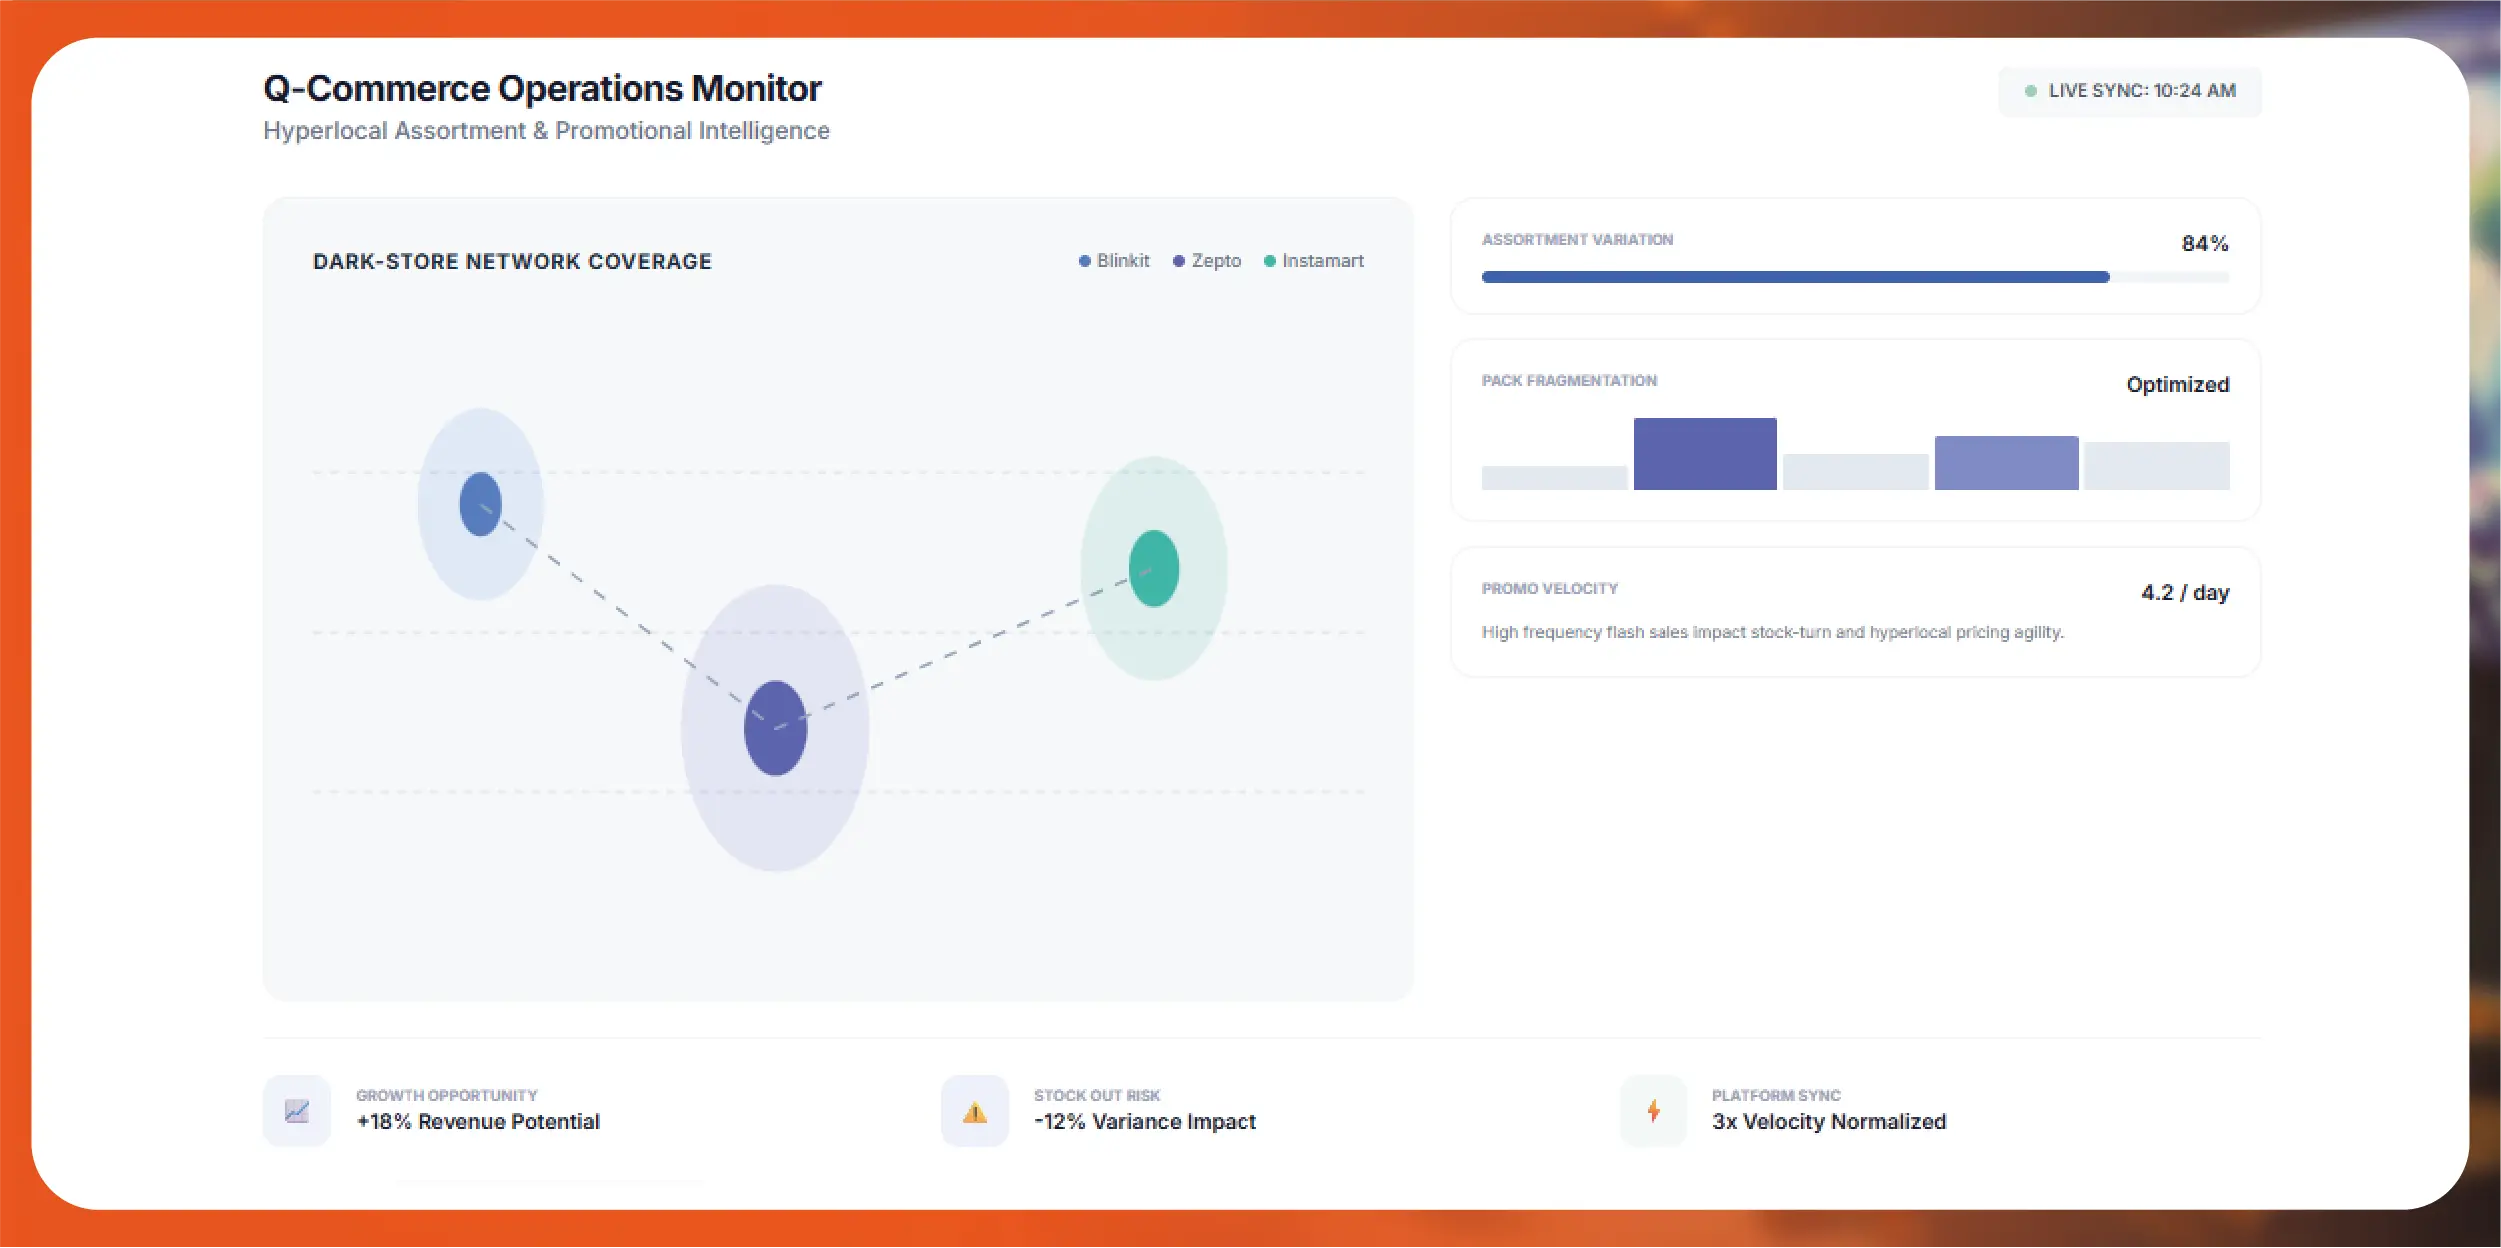Image resolution: width=2501 pixels, height=1248 pixels.
Task: Click the STOCK OUT RISK label
Action: (1097, 1096)
